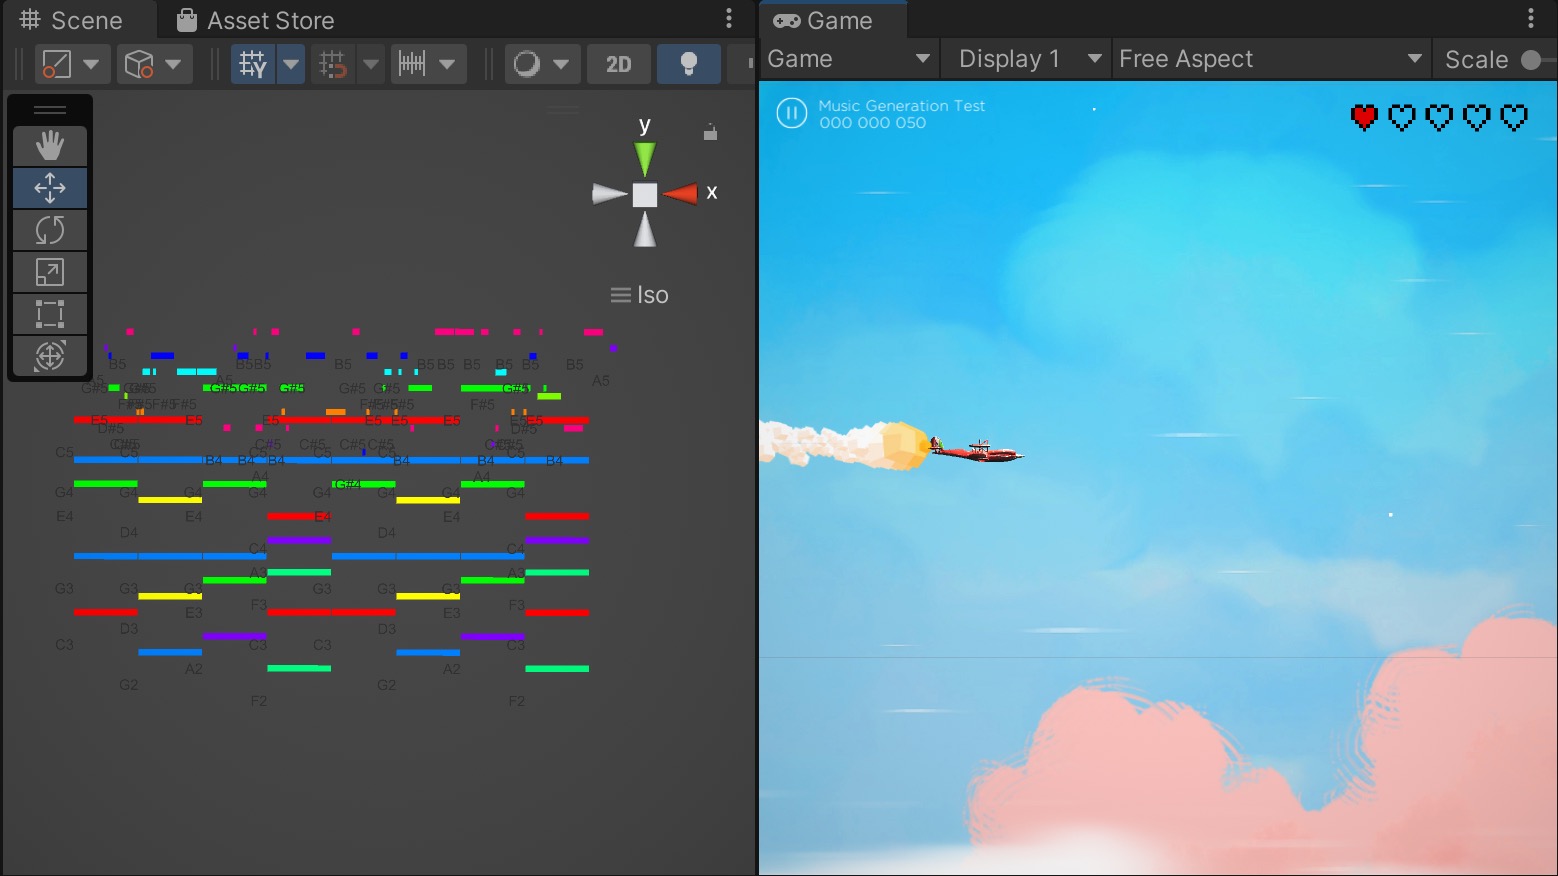Viewport: 1558px width, 876px height.
Task: Click the draw mode shading sphere icon
Action: point(526,65)
